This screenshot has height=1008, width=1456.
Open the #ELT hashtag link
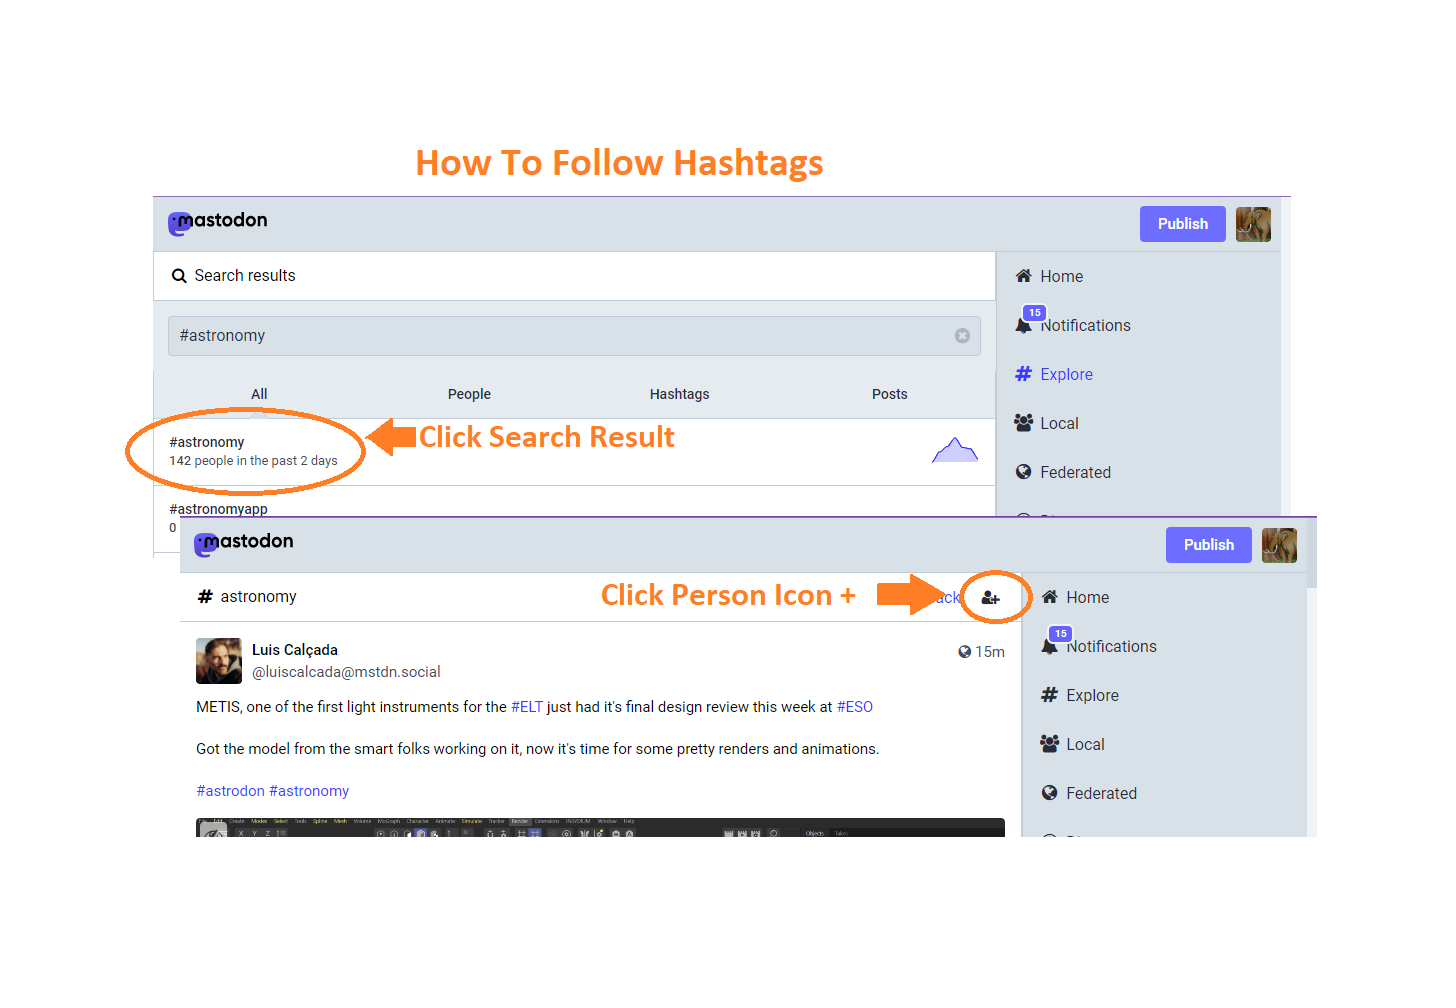(x=526, y=707)
